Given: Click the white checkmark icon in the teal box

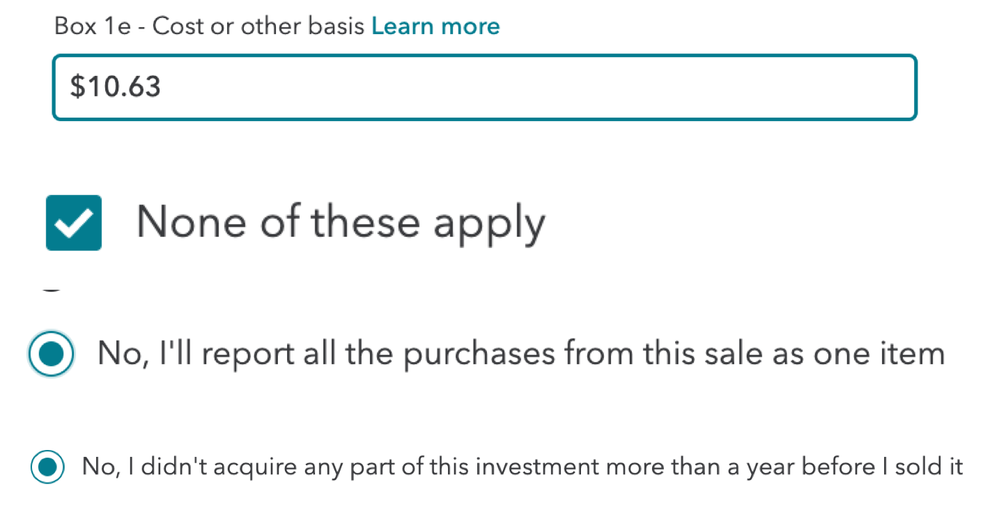Looking at the screenshot, I should [x=73, y=223].
